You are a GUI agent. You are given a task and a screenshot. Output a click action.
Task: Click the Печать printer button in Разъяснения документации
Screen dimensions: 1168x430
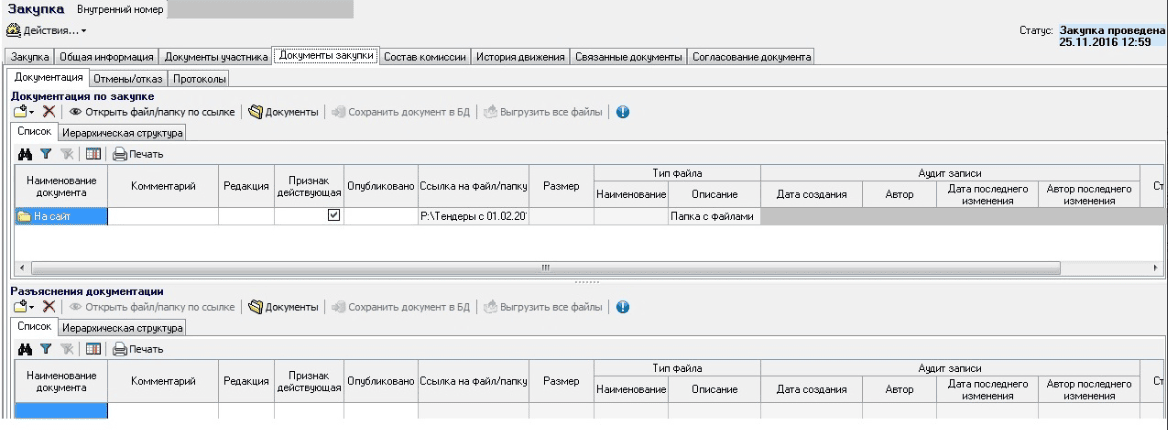coord(137,349)
